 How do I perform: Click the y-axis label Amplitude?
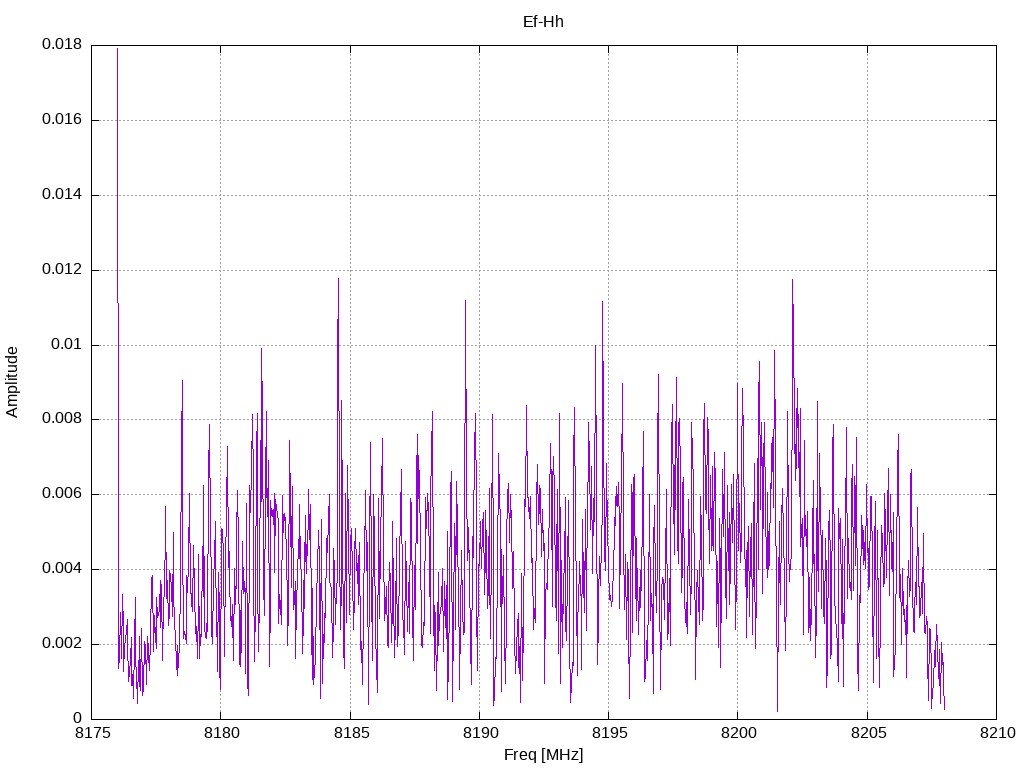12,382
